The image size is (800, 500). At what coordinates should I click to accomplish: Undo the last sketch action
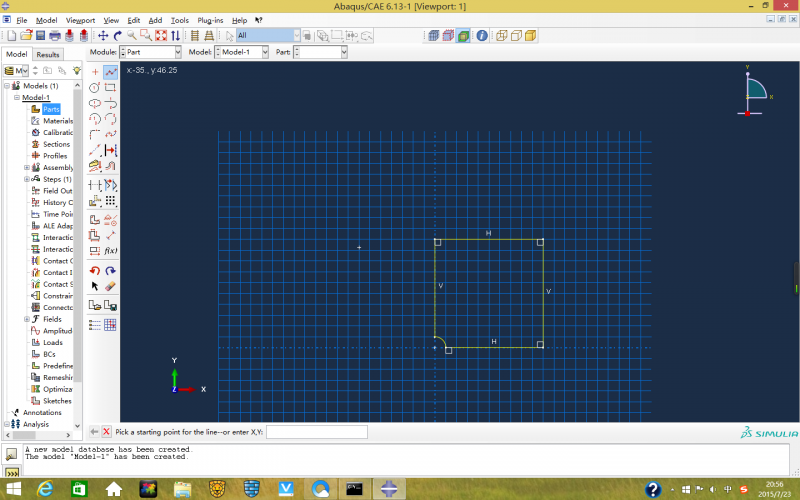tap(95, 271)
